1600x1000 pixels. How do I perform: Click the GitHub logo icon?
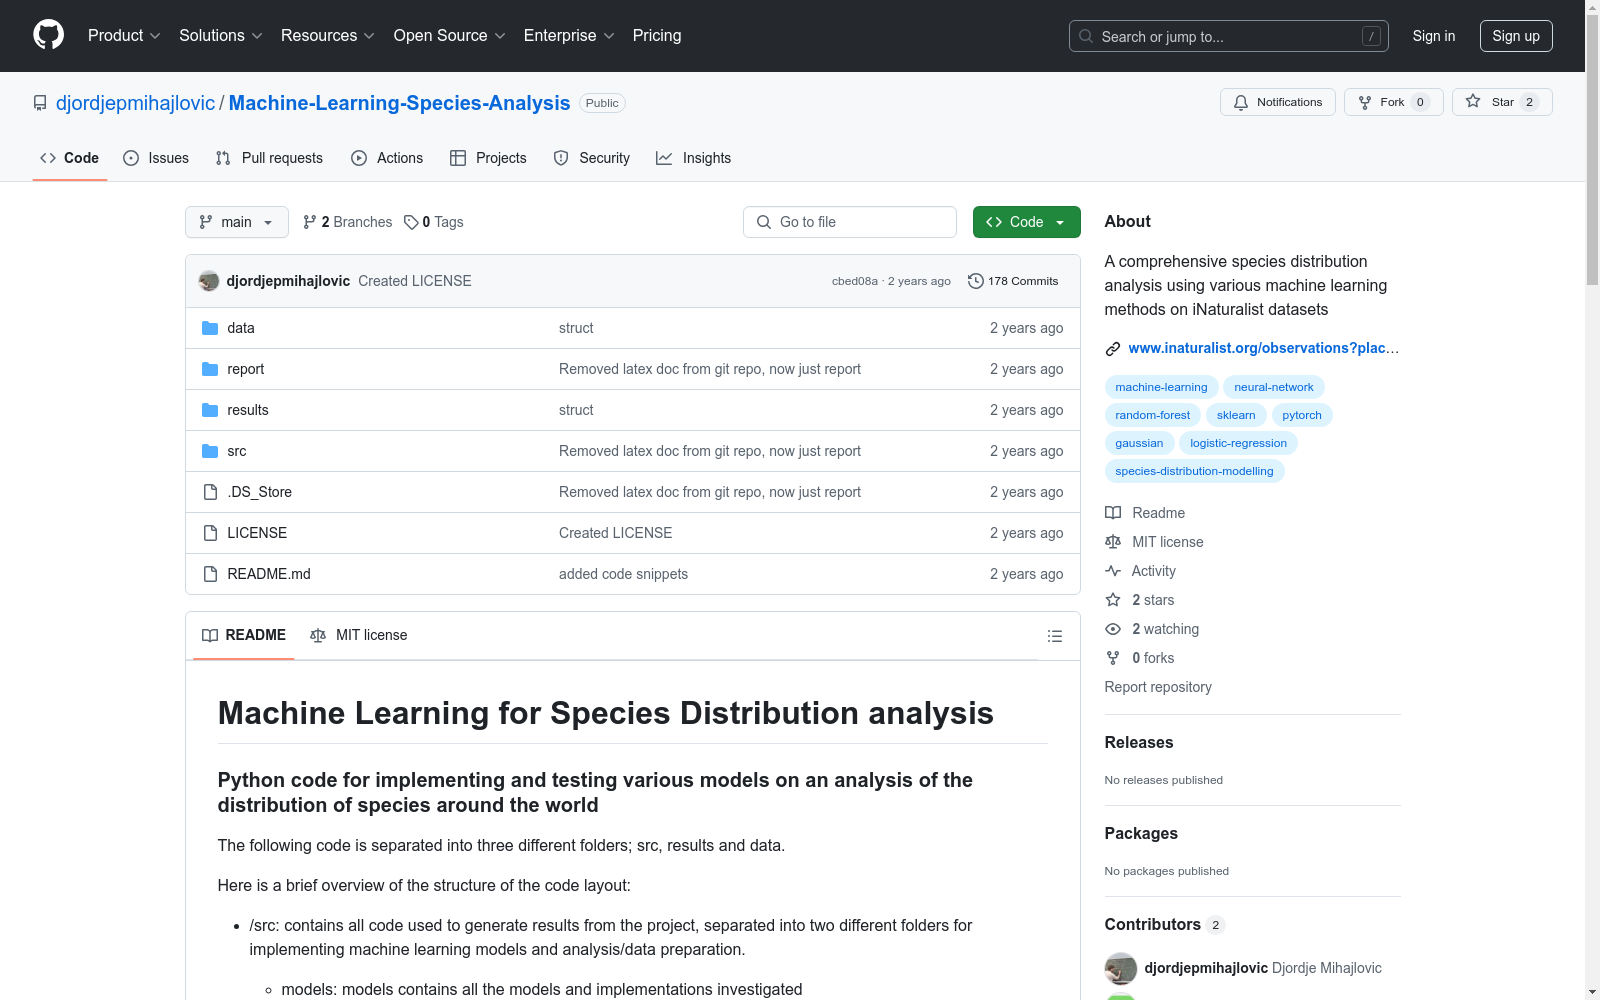(x=48, y=35)
